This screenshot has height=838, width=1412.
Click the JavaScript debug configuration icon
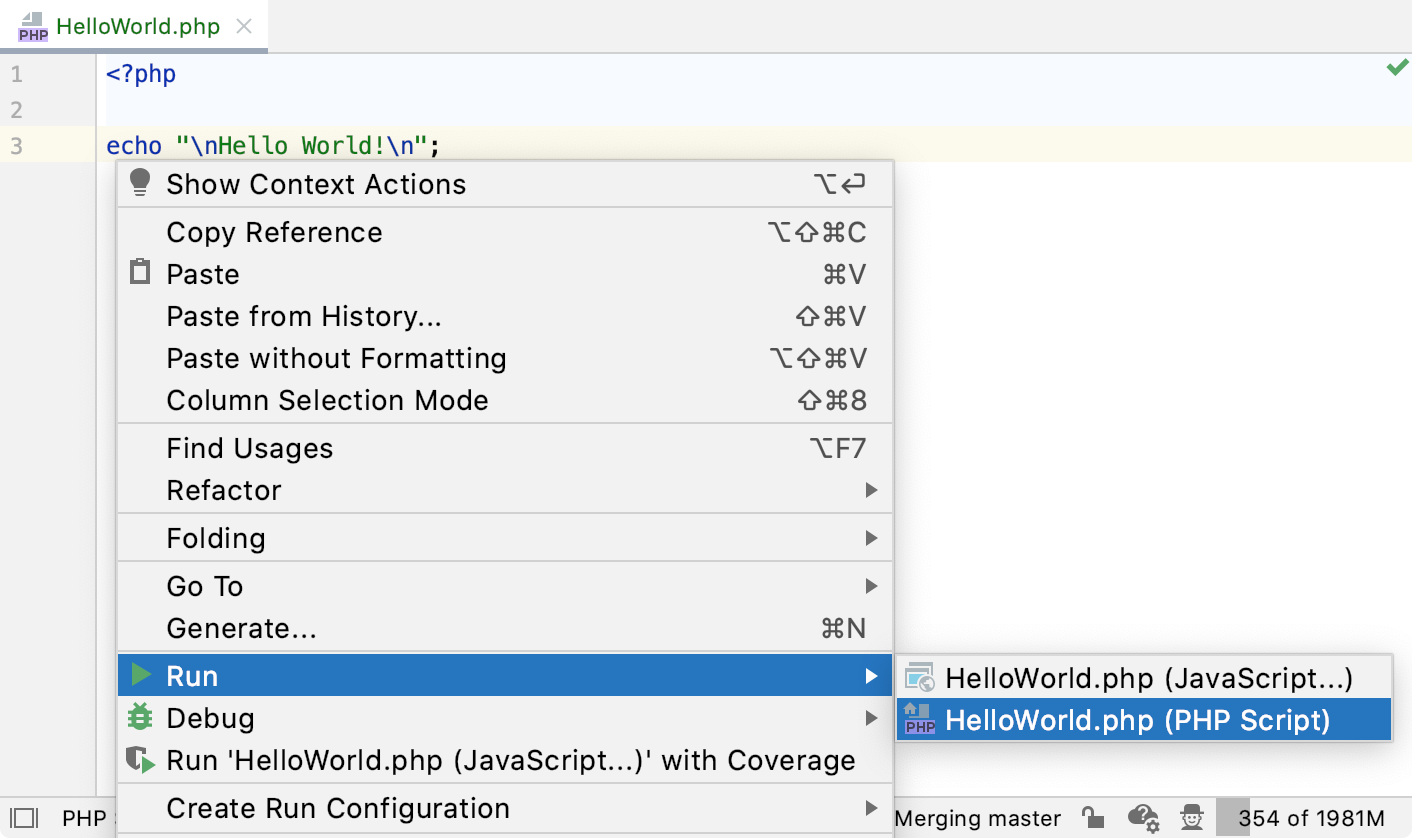[920, 678]
